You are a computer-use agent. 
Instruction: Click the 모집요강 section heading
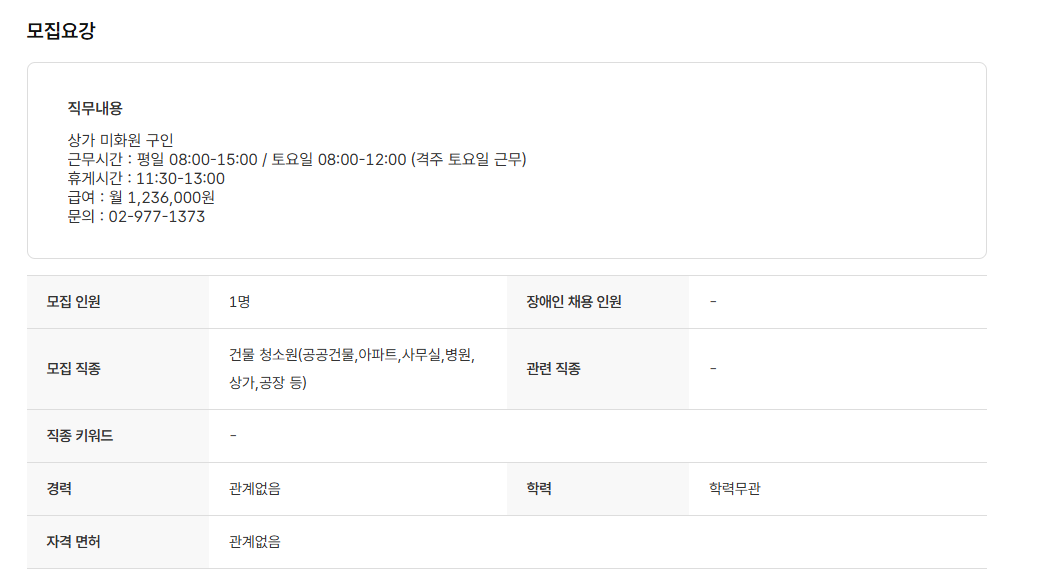(x=61, y=30)
